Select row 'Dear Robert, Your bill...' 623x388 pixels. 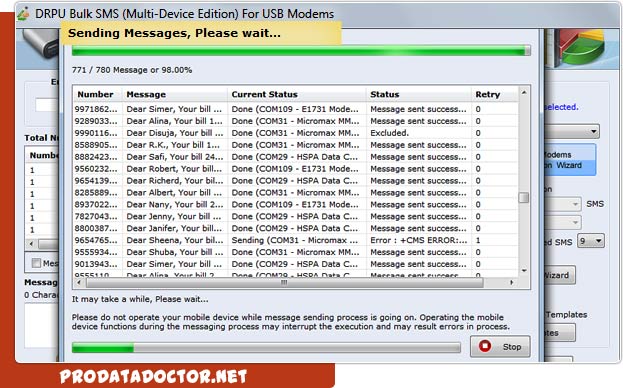click(x=296, y=169)
